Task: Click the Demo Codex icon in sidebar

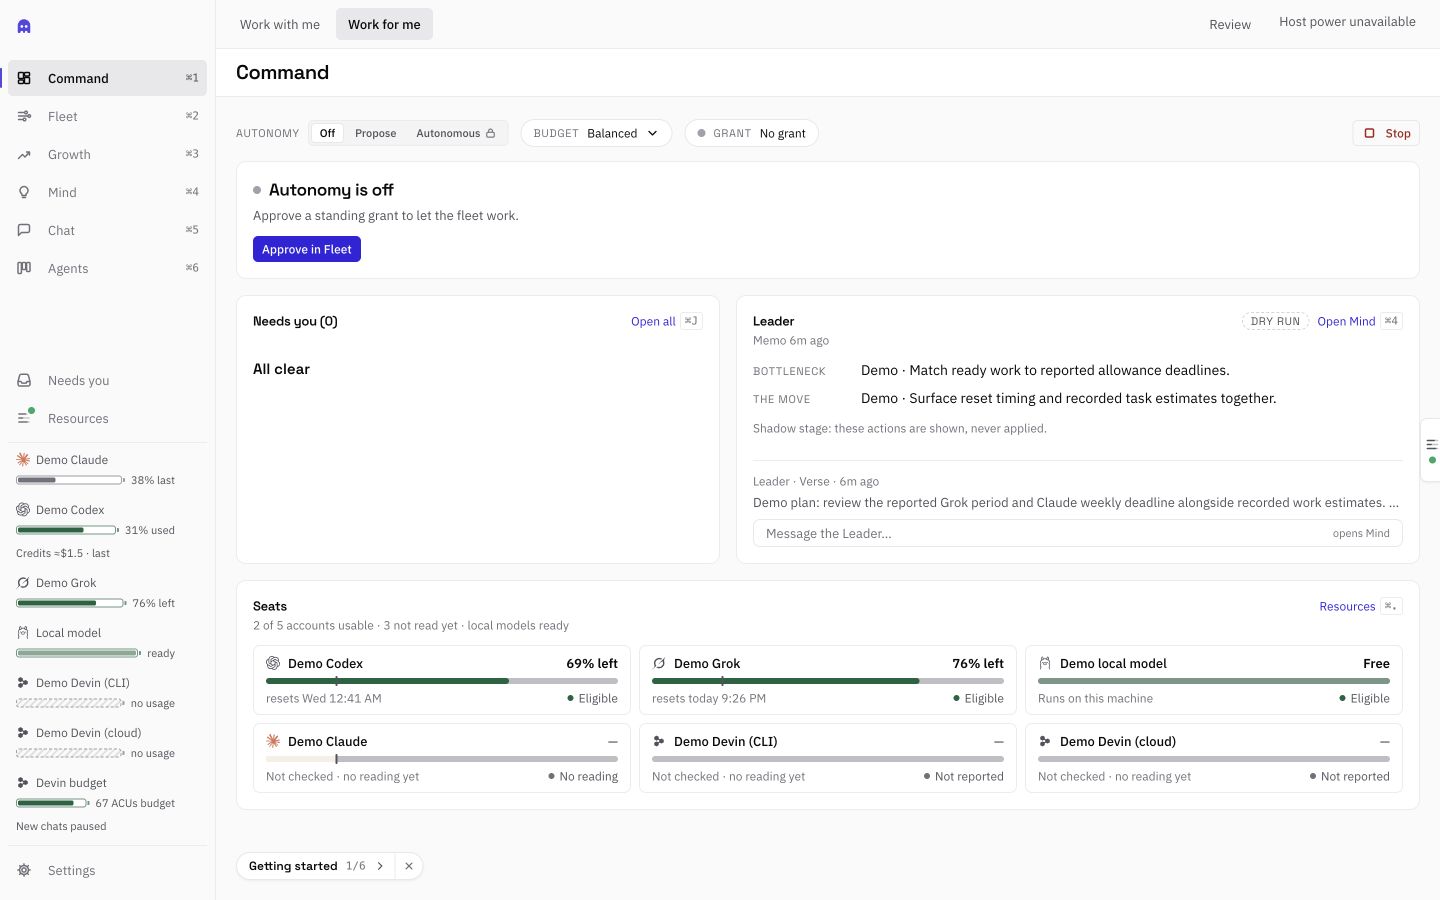Action: coord(23,509)
